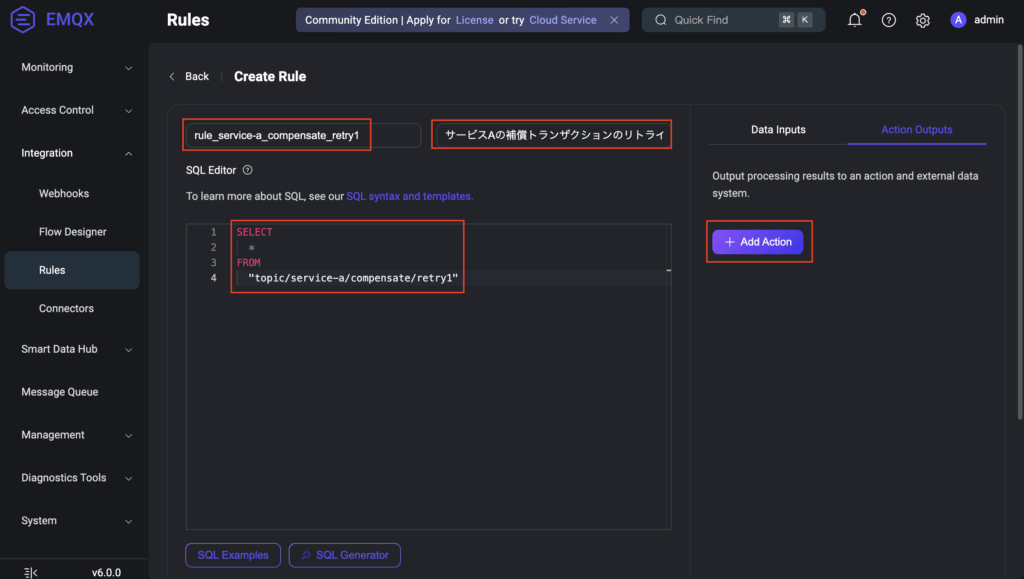The height and width of the screenshot is (579, 1024).
Task: Select the Action Outputs tab
Action: 916,130
